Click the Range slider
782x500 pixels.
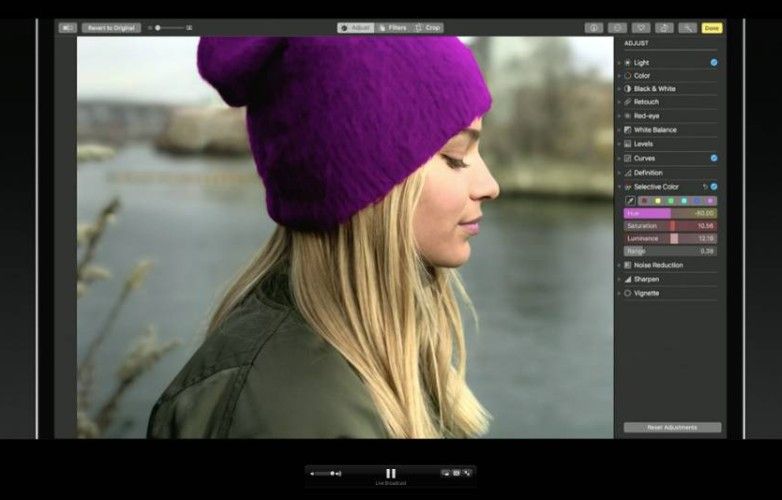pos(671,252)
